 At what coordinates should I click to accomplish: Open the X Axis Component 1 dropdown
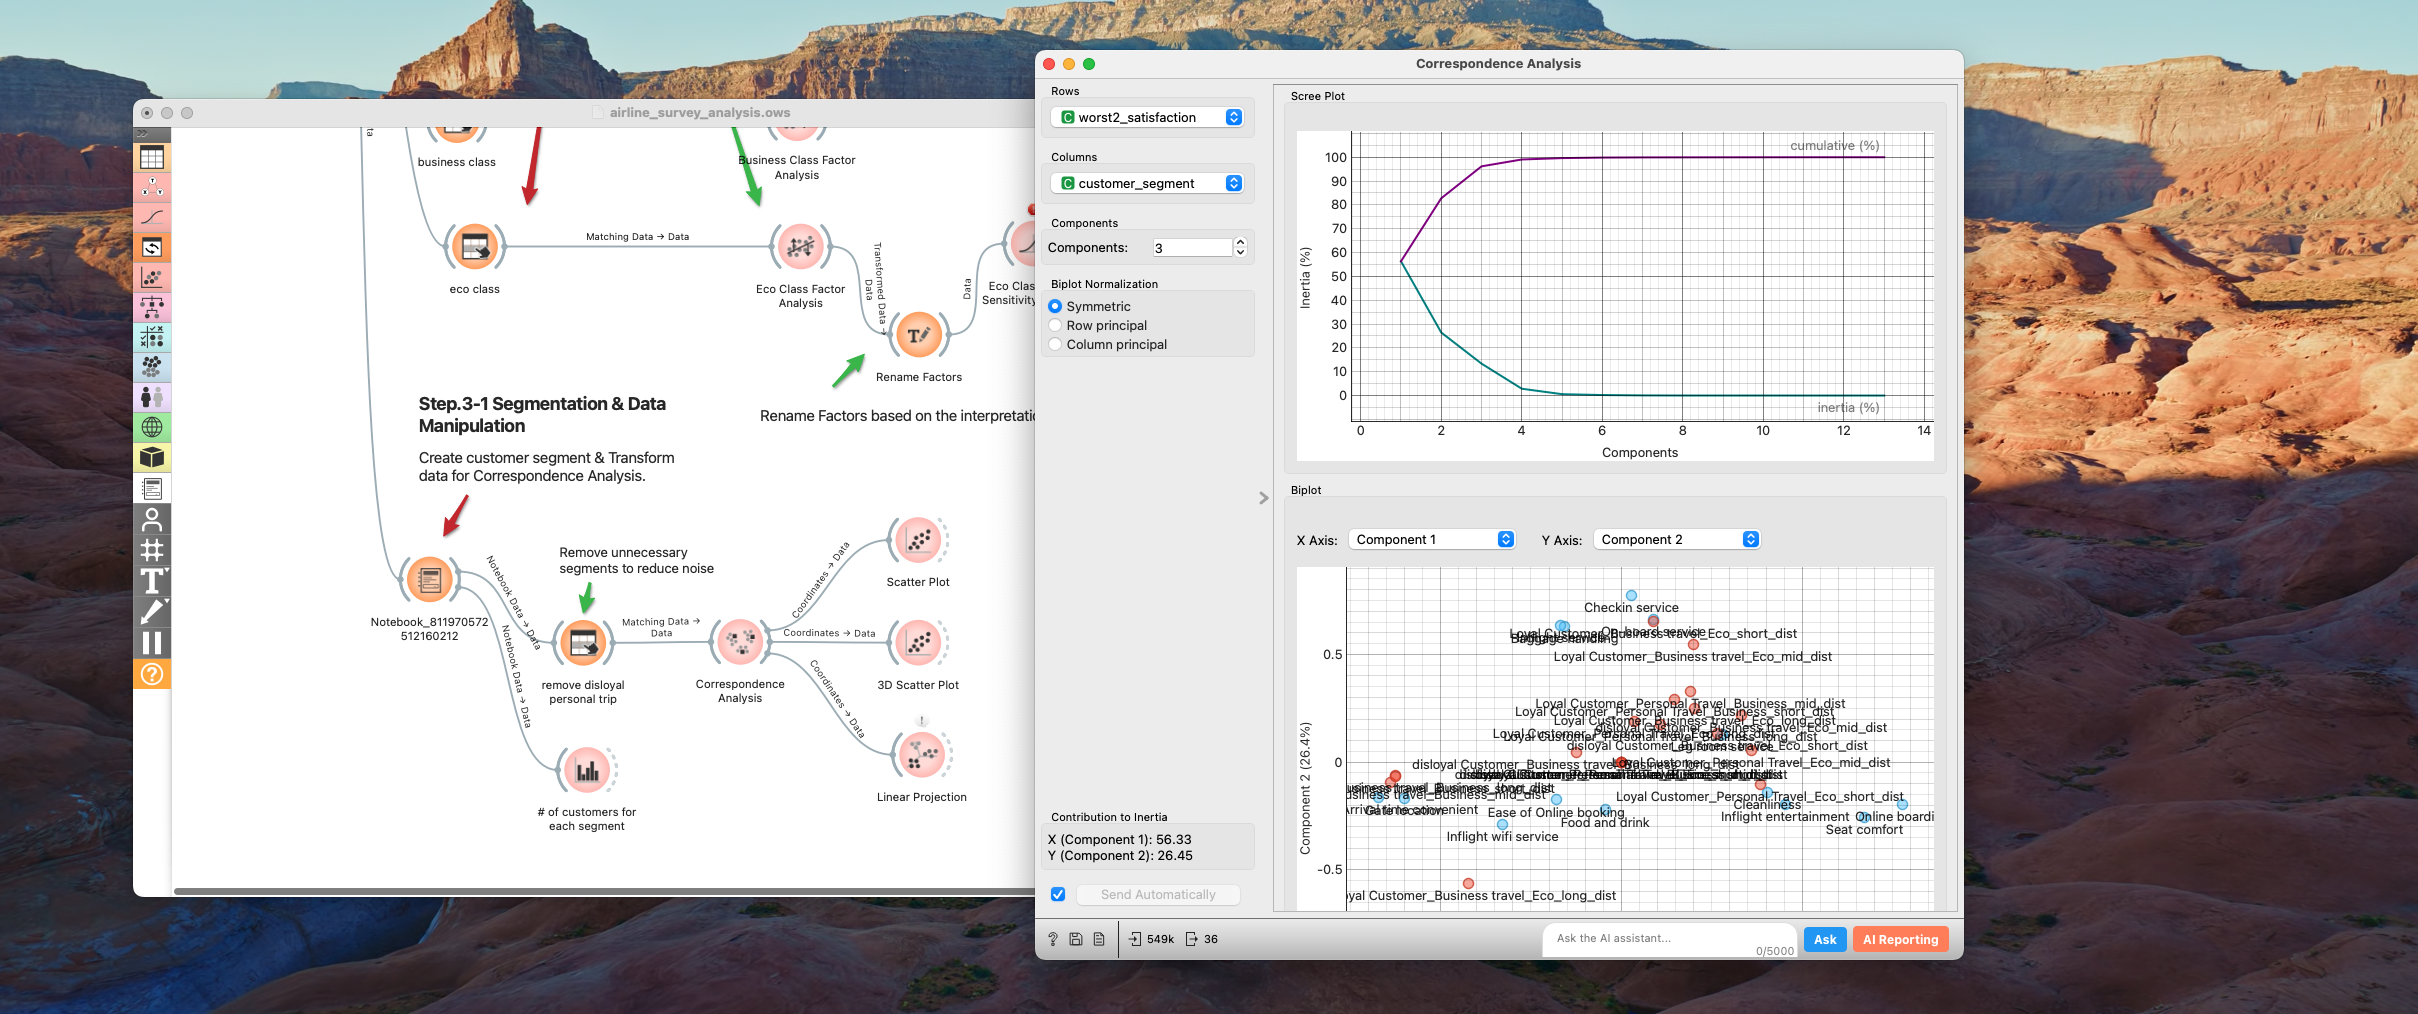(x=1431, y=540)
